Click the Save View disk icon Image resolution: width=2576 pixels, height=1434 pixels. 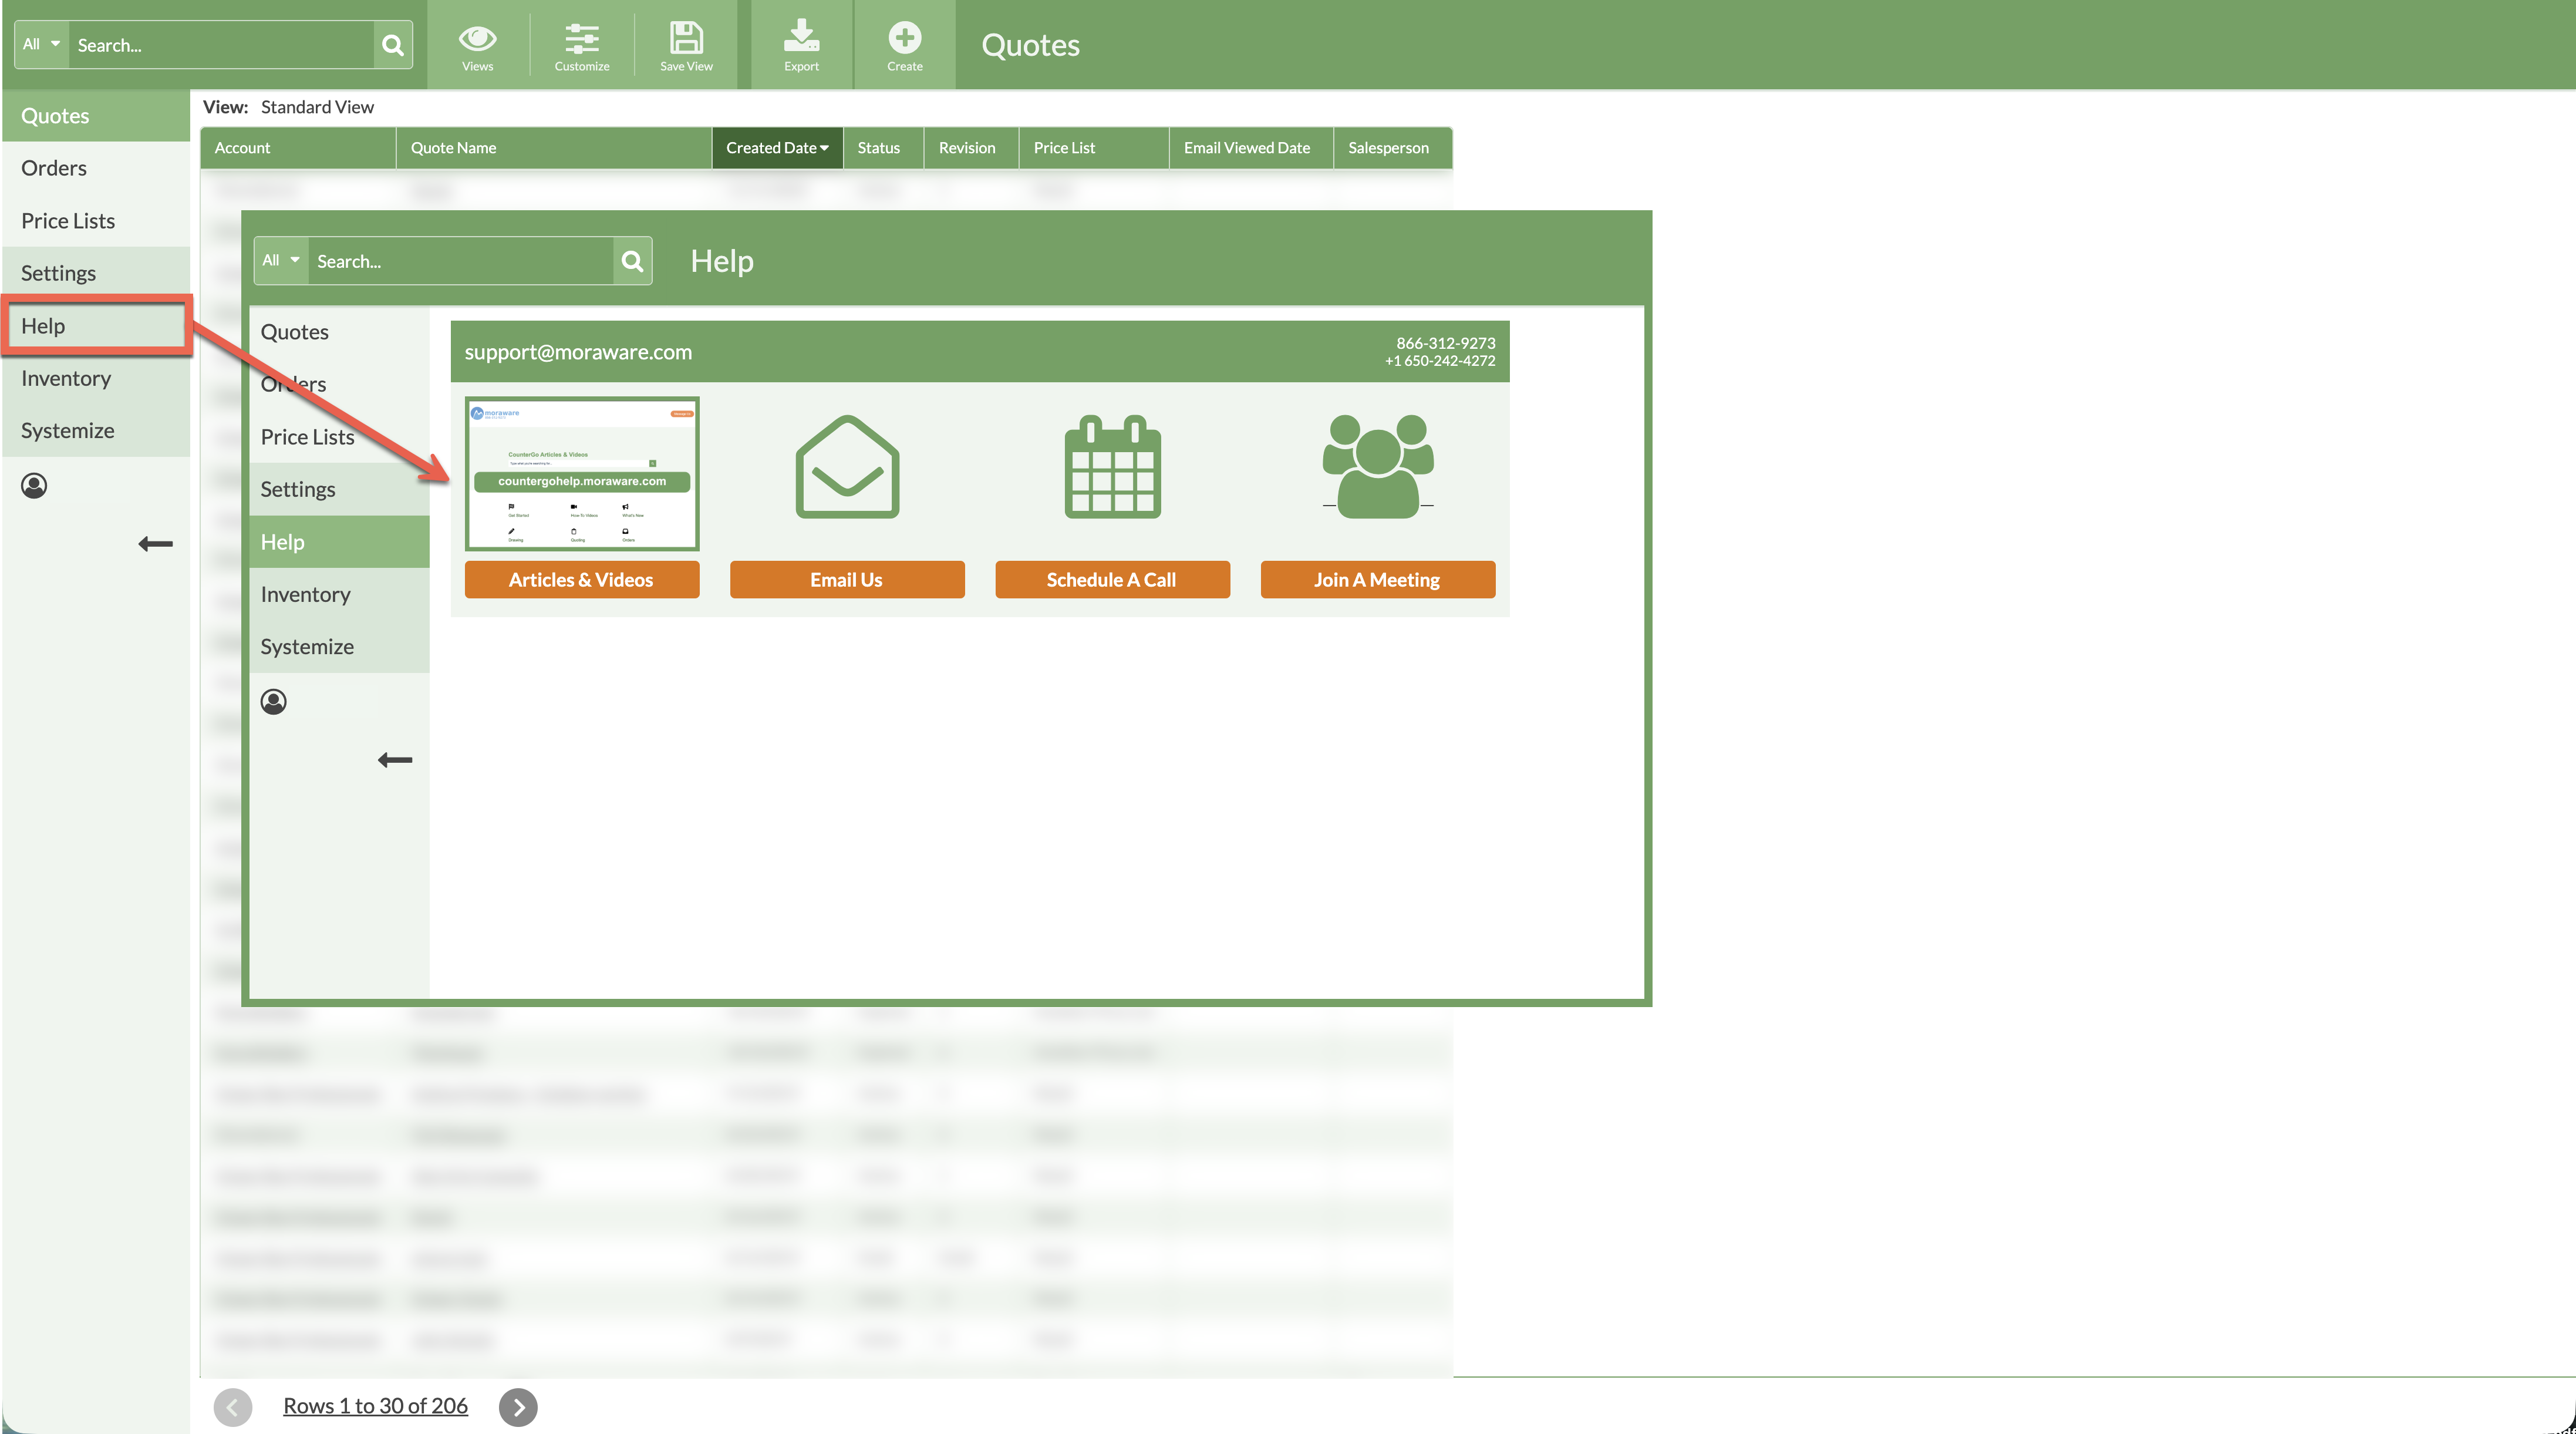[x=686, y=38]
